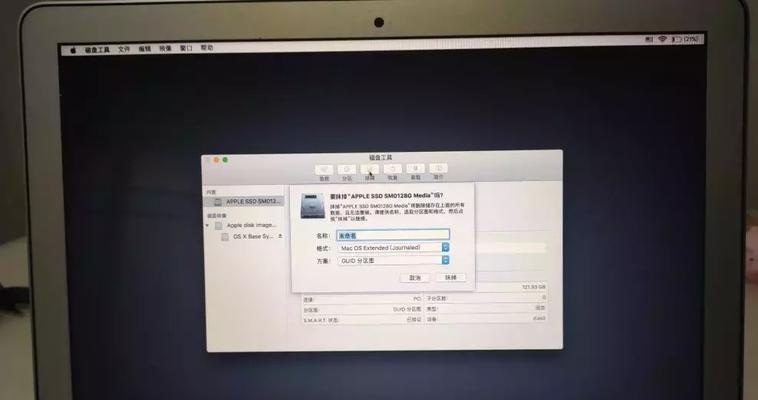Image resolution: width=758 pixels, height=400 pixels.
Task: Click the First Aid (急救) toolbar icon
Action: click(324, 170)
